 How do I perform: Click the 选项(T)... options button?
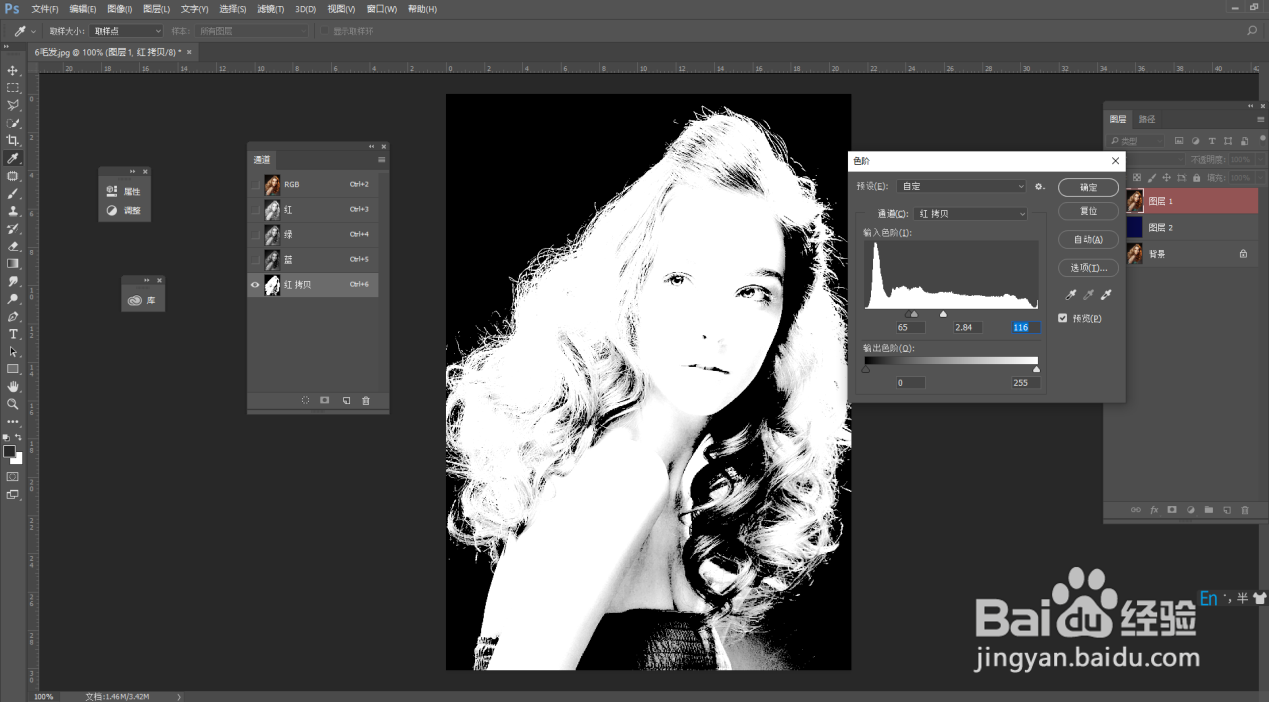point(1089,268)
